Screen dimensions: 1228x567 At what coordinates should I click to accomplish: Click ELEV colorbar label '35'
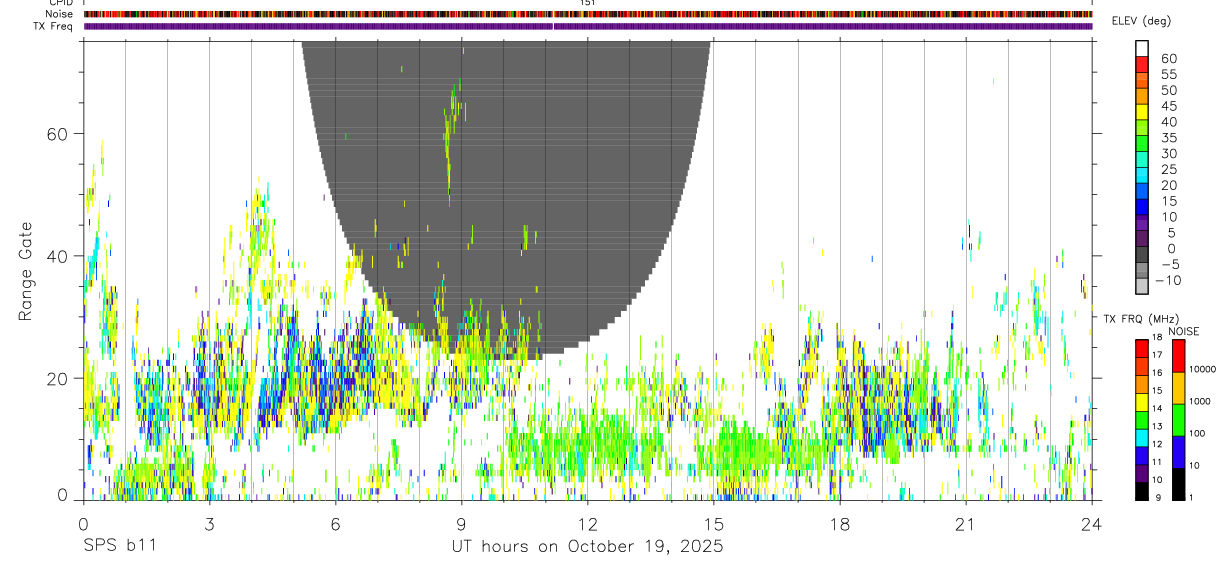pos(1169,138)
